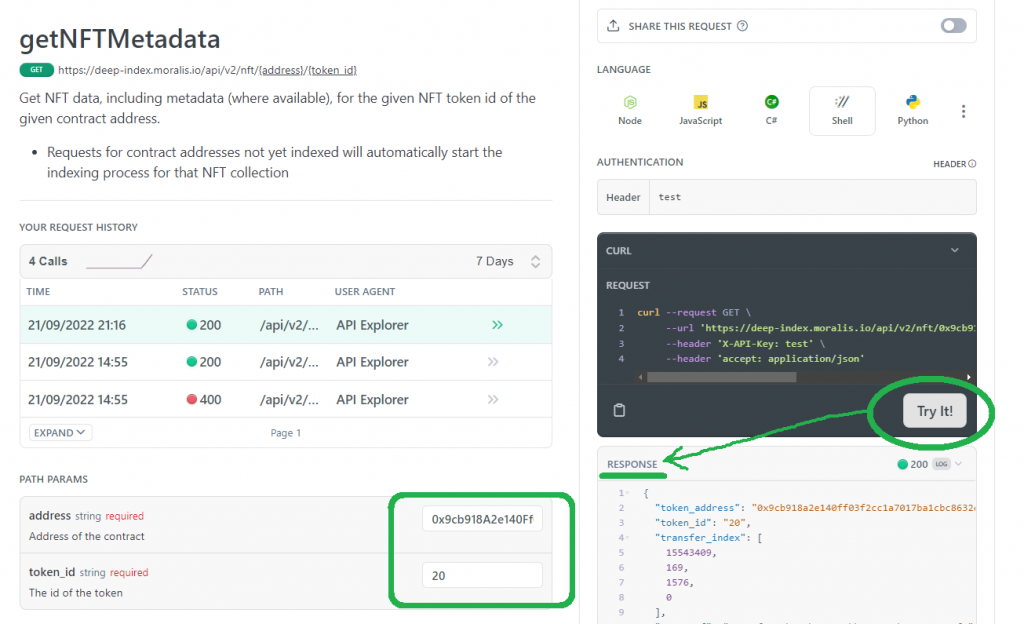This screenshot has width=1024, height=624.
Task: Toggle the Share This Request switch
Action: (953, 25)
